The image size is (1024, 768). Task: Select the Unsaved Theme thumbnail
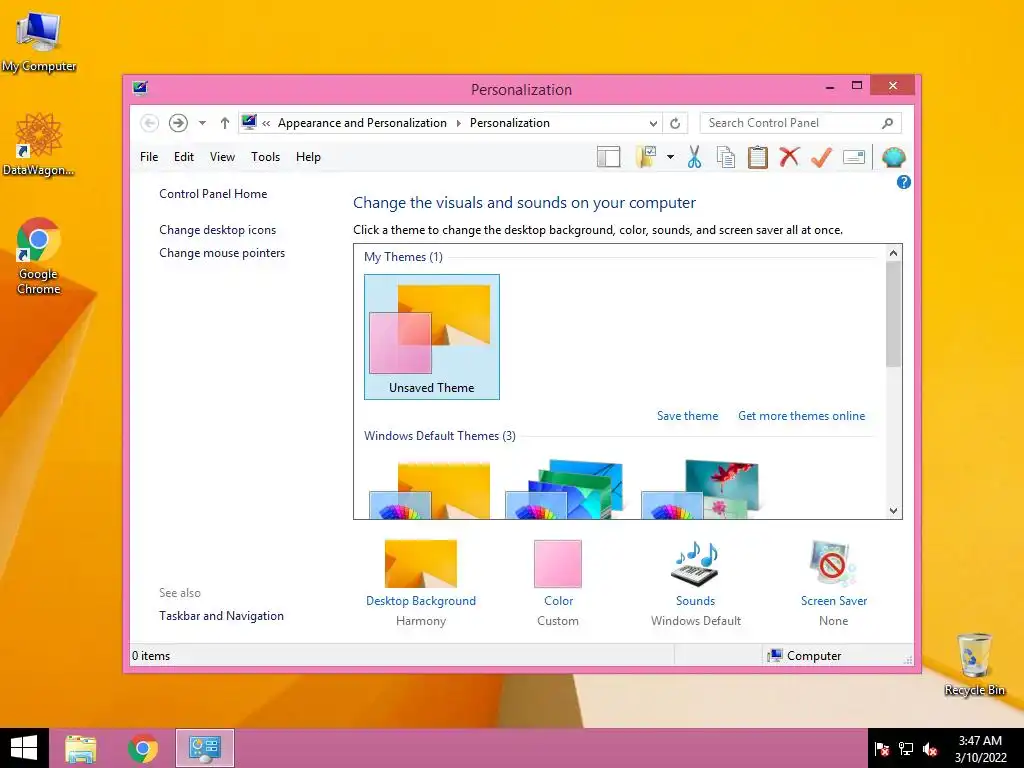click(432, 337)
